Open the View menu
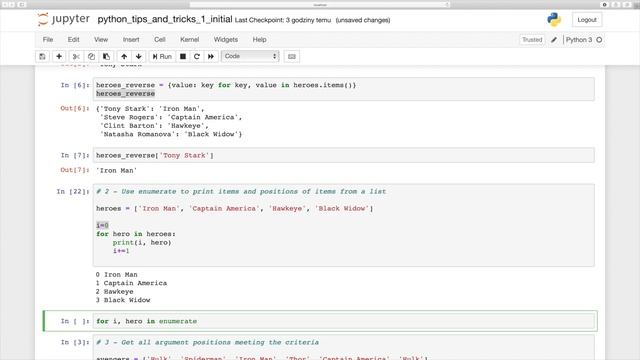The image size is (640, 360). click(x=101, y=40)
